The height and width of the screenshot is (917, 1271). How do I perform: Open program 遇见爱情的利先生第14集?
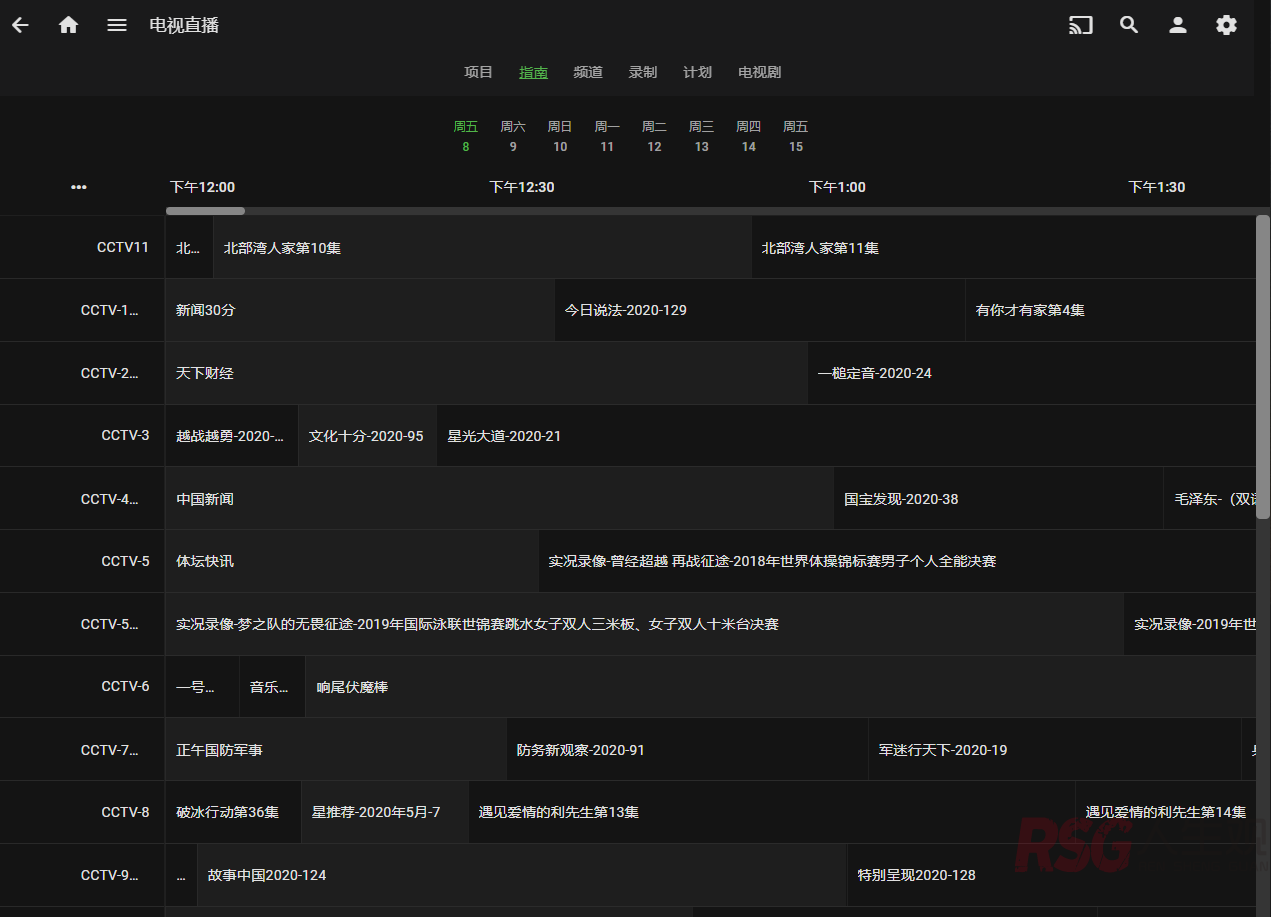pyautogui.click(x=1165, y=812)
